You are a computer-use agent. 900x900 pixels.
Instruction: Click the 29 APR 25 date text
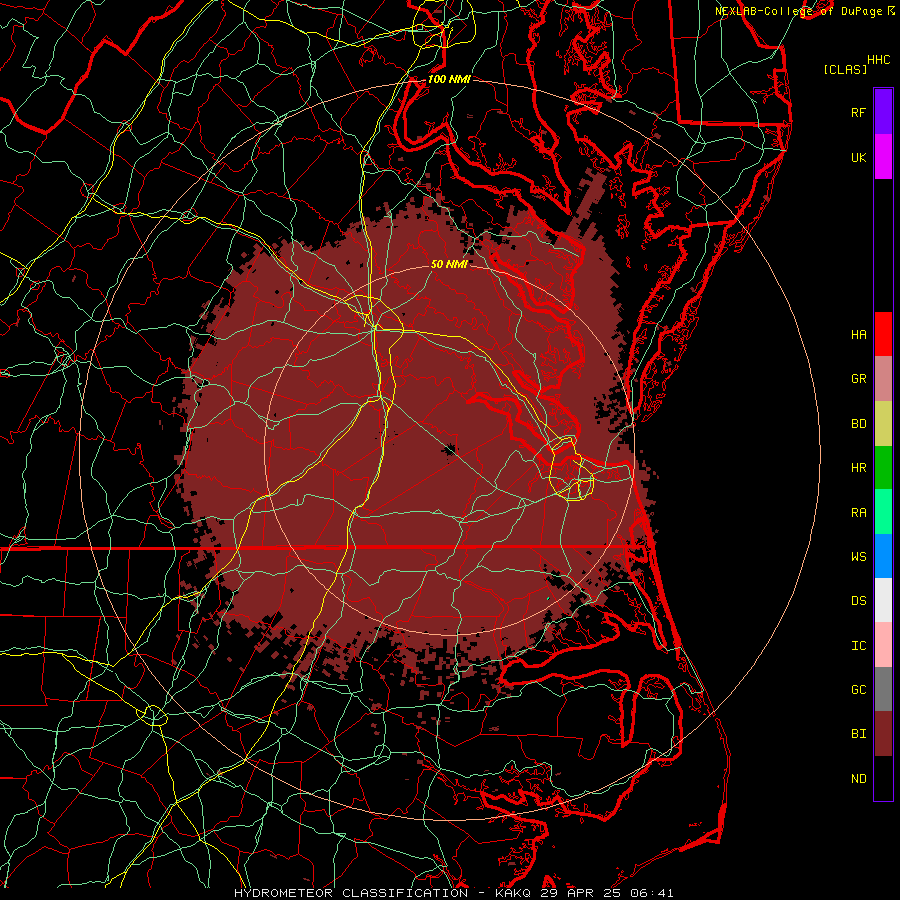(x=583, y=893)
